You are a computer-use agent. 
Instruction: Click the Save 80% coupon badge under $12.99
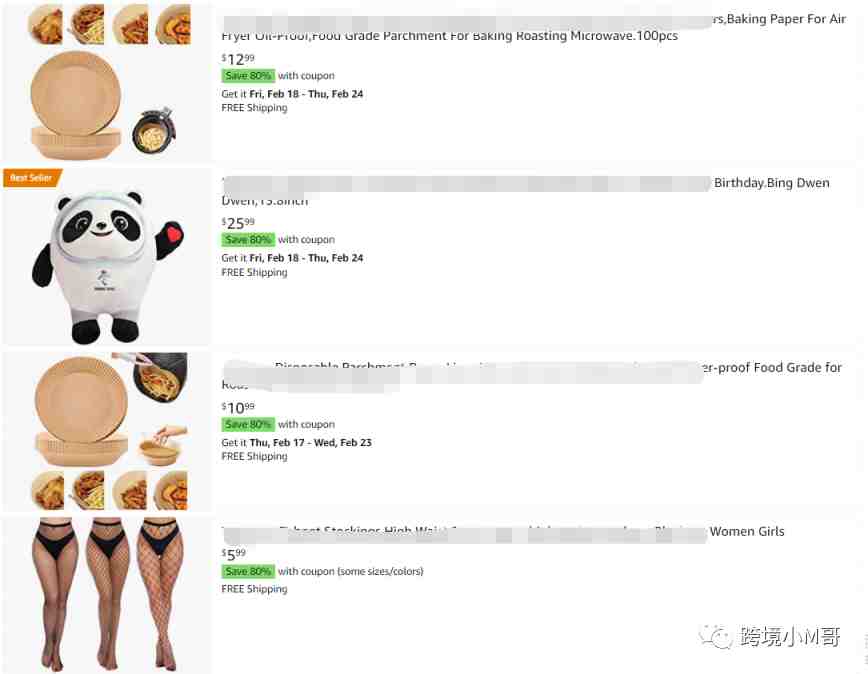coord(248,76)
